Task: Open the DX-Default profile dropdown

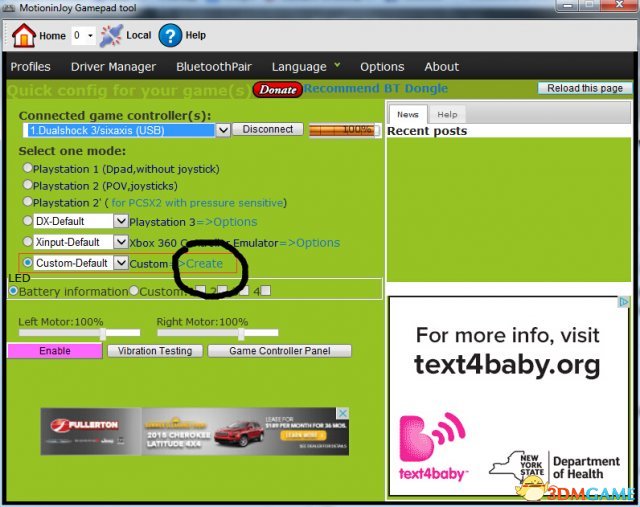Action: pyautogui.click(x=120, y=221)
